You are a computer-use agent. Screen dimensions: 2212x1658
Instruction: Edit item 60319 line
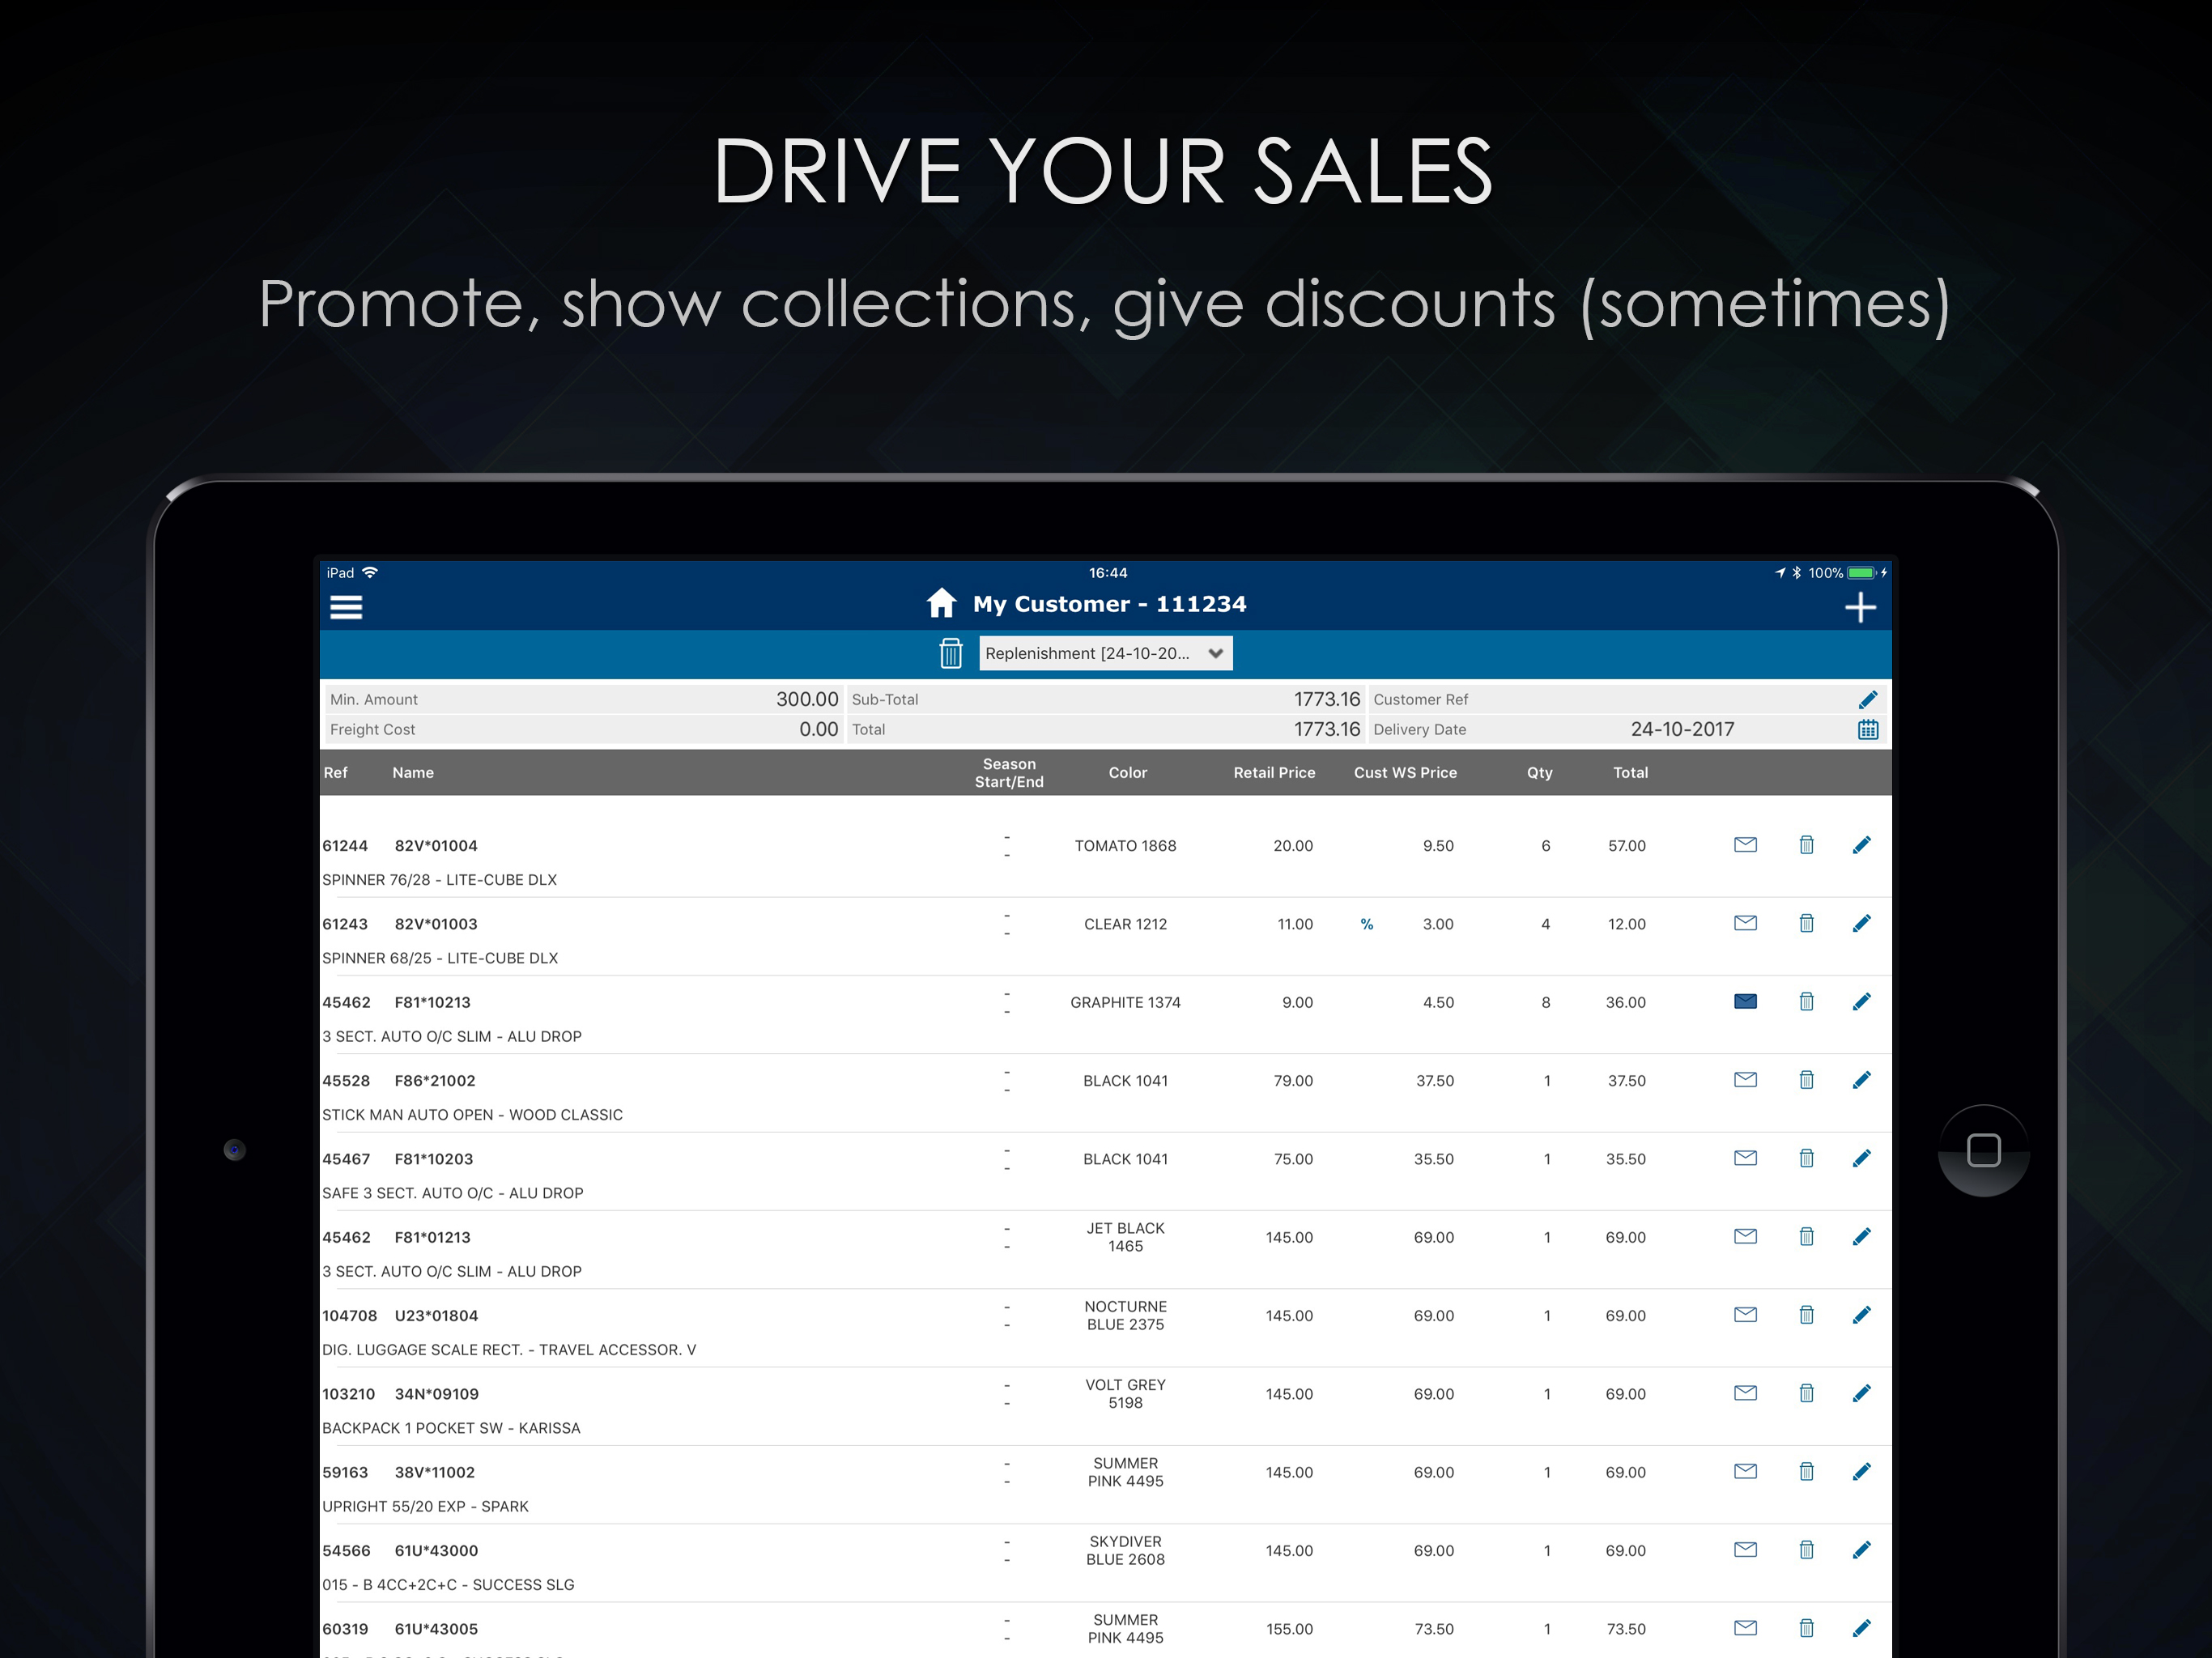click(1861, 1628)
